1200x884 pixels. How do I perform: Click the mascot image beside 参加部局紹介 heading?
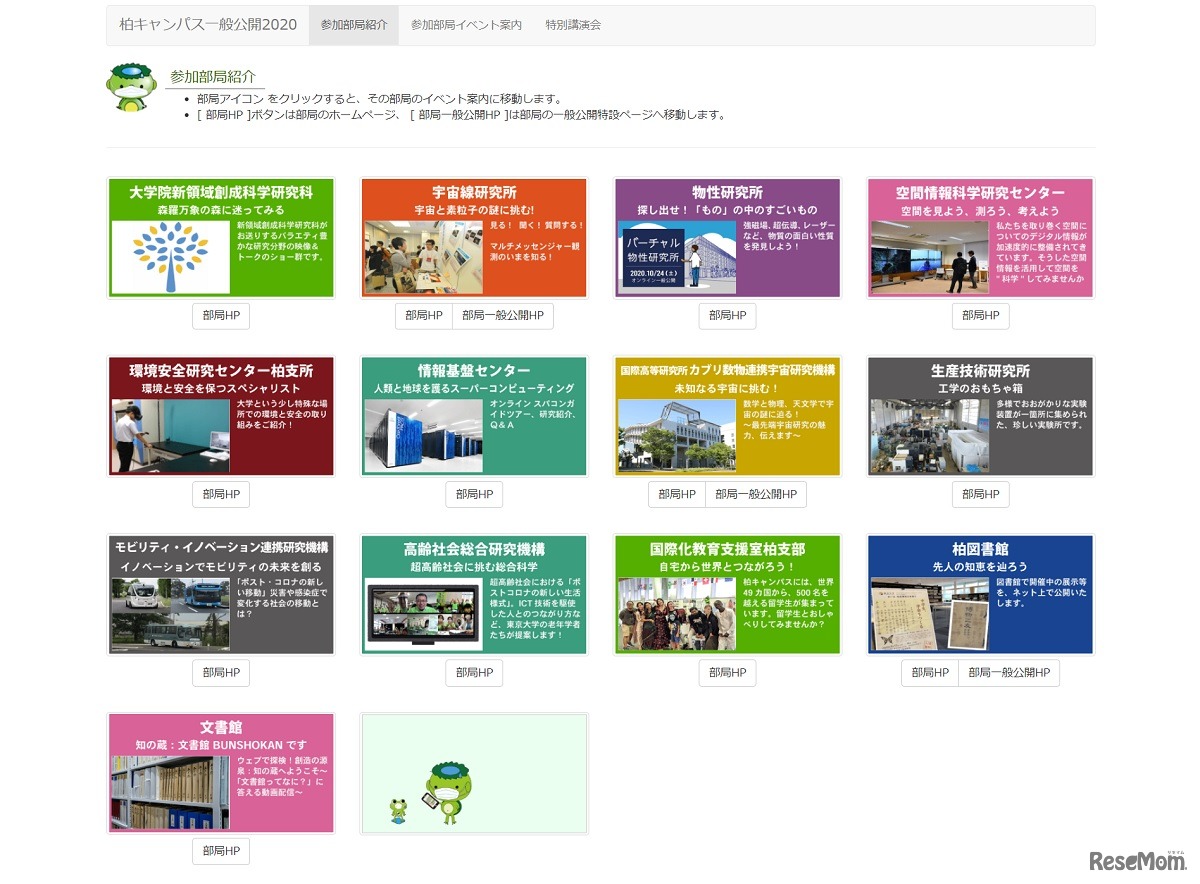(131, 89)
